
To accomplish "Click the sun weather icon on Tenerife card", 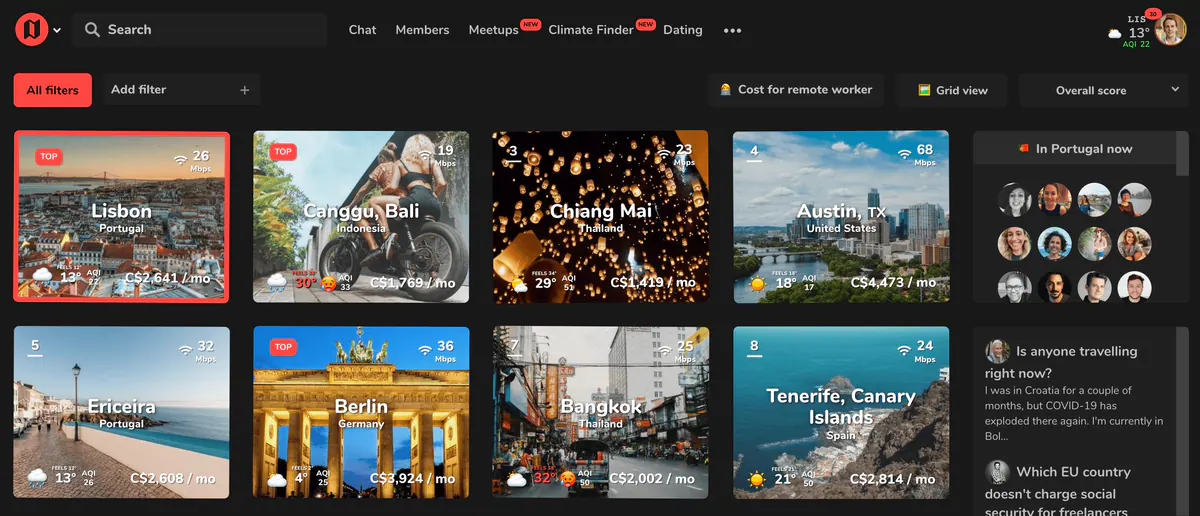I will [x=759, y=480].
